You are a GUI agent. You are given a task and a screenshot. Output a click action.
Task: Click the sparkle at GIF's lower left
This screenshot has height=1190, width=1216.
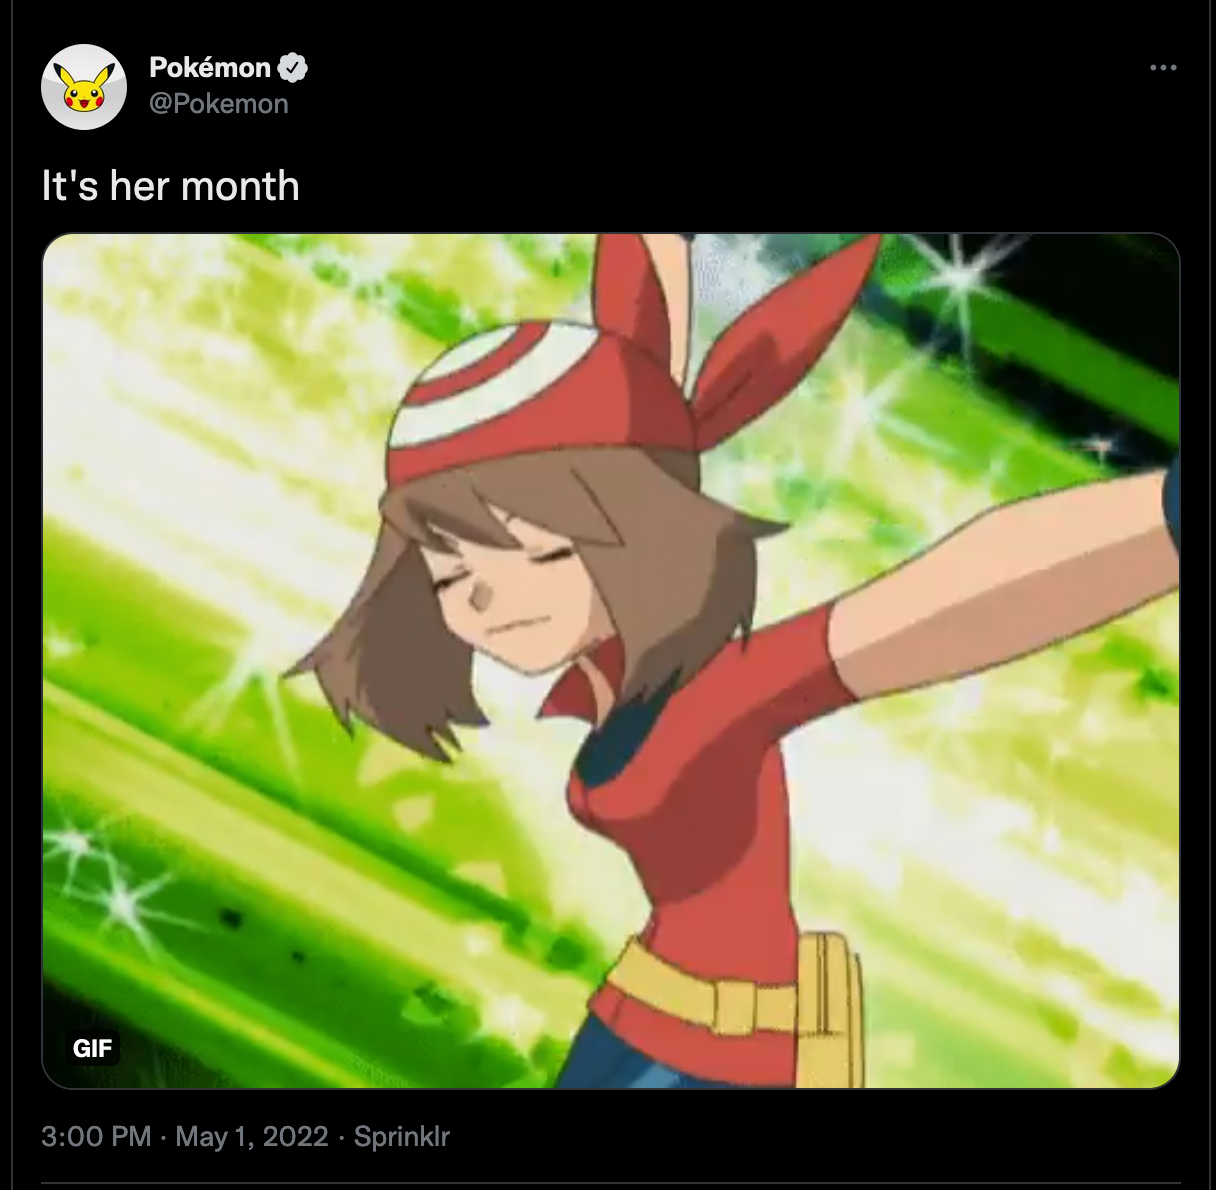tap(110, 880)
